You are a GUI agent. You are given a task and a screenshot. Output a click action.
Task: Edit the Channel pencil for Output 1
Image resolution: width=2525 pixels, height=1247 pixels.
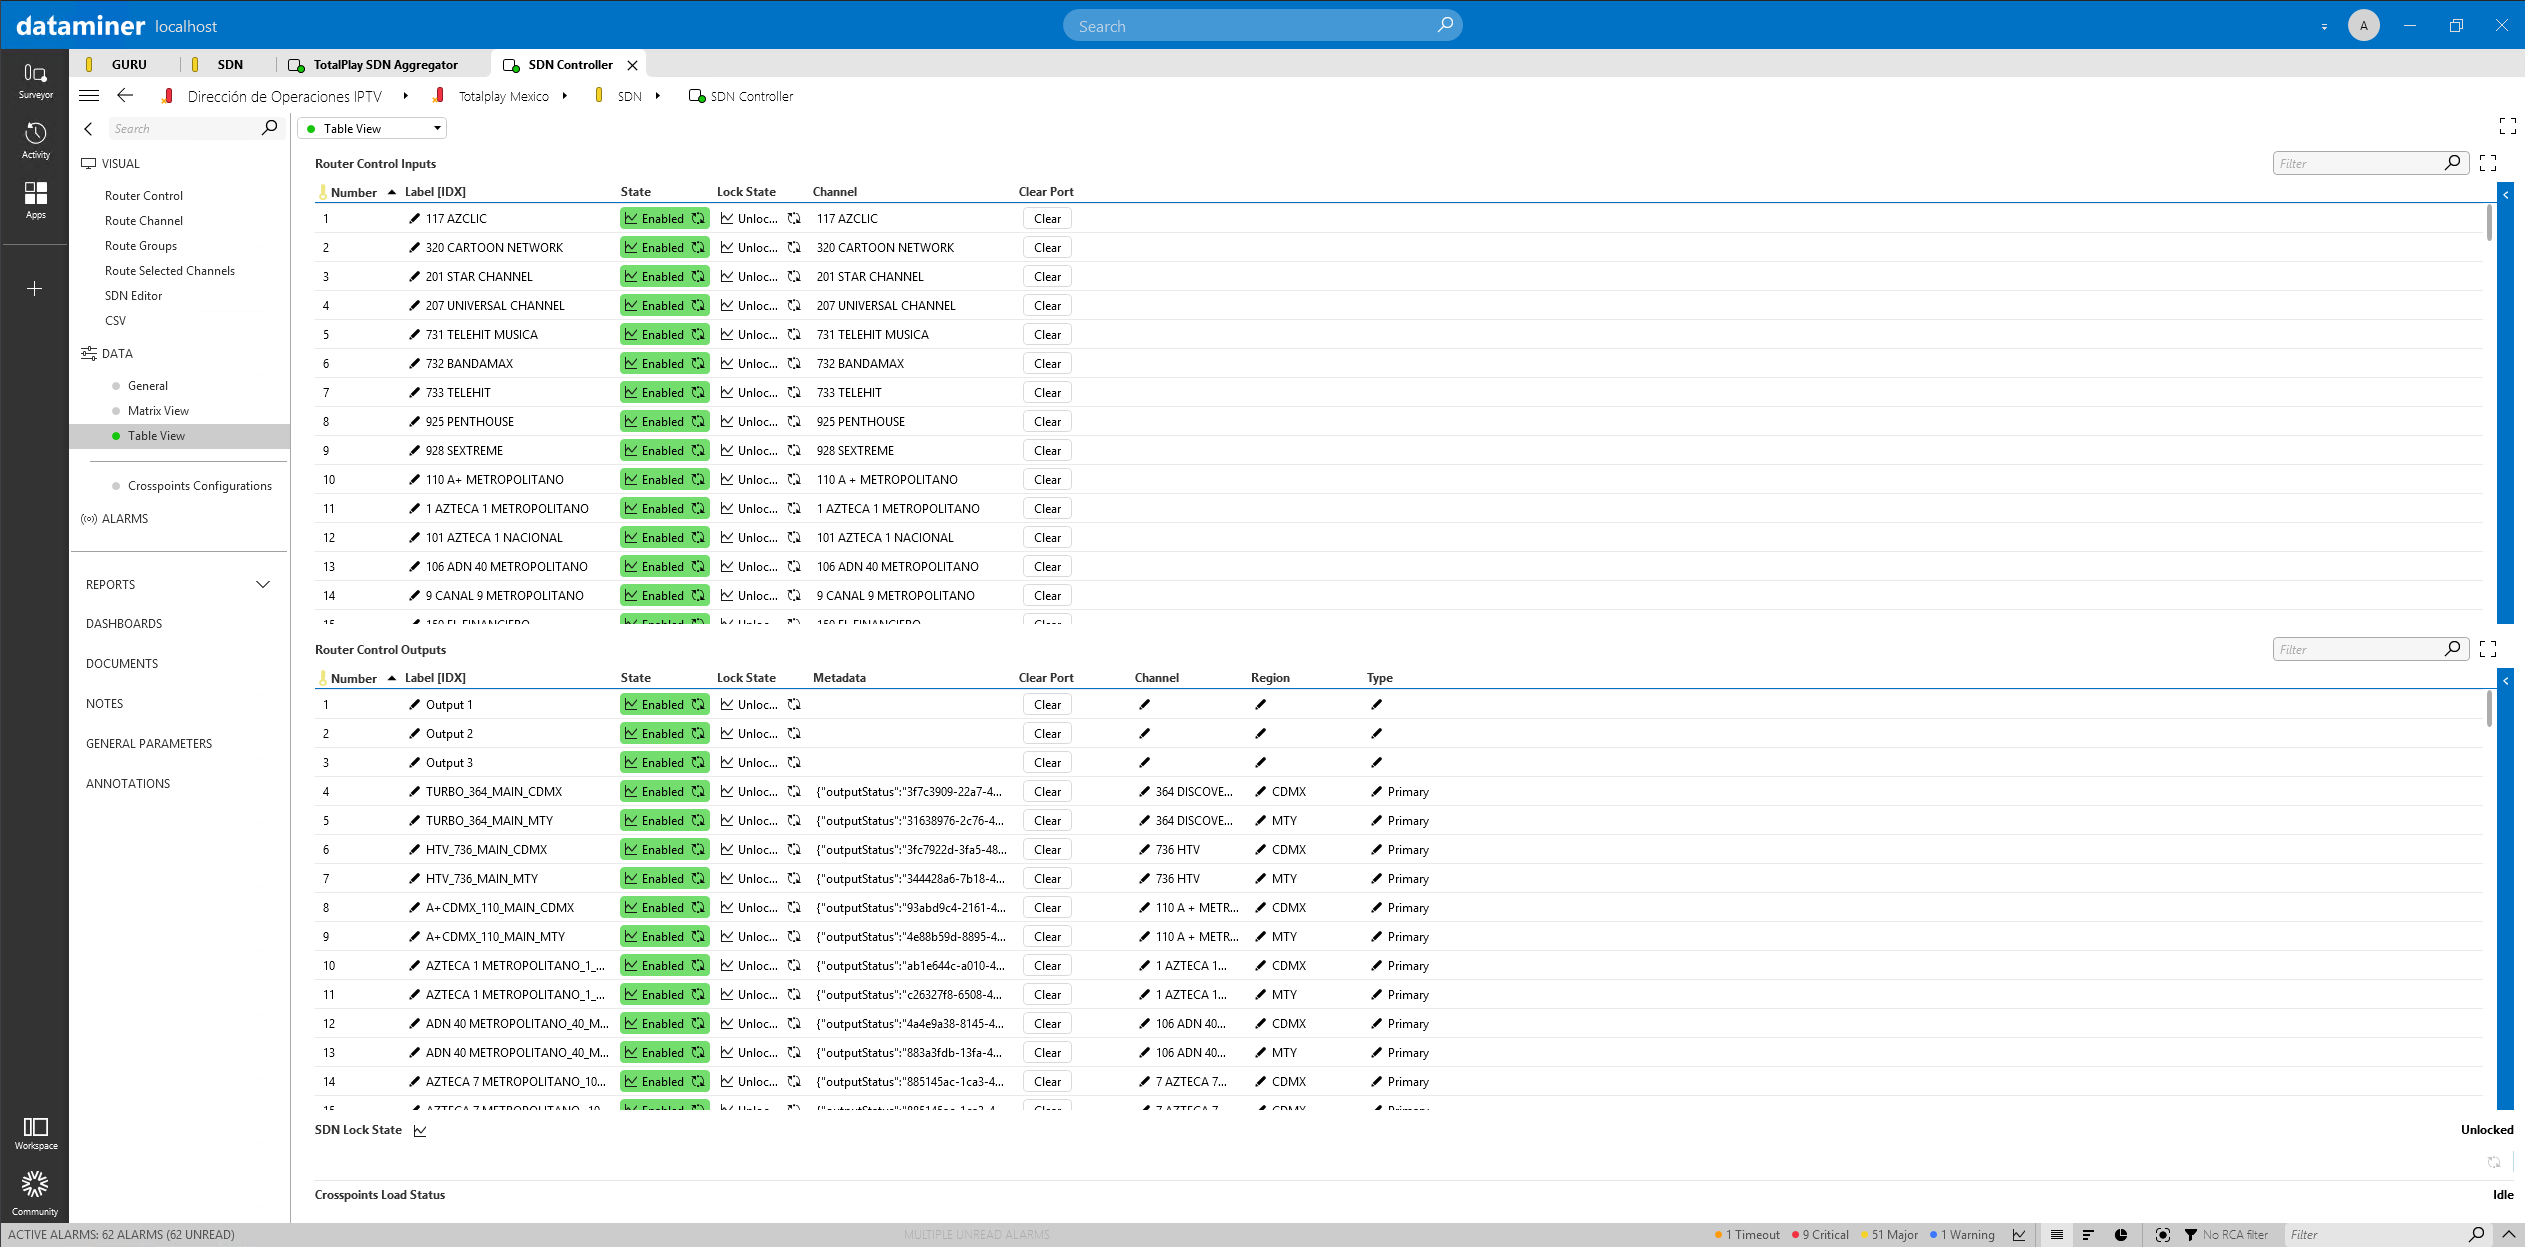[x=1144, y=704]
